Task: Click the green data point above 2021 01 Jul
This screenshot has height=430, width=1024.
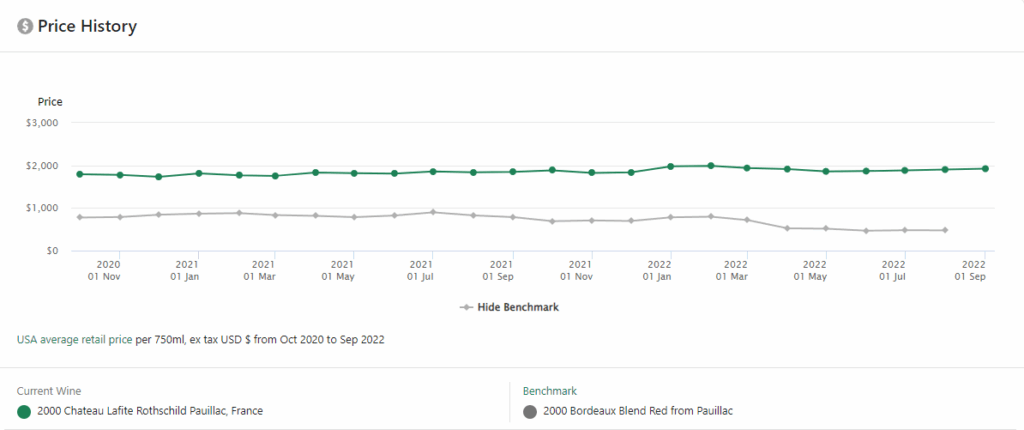Action: 433,171
